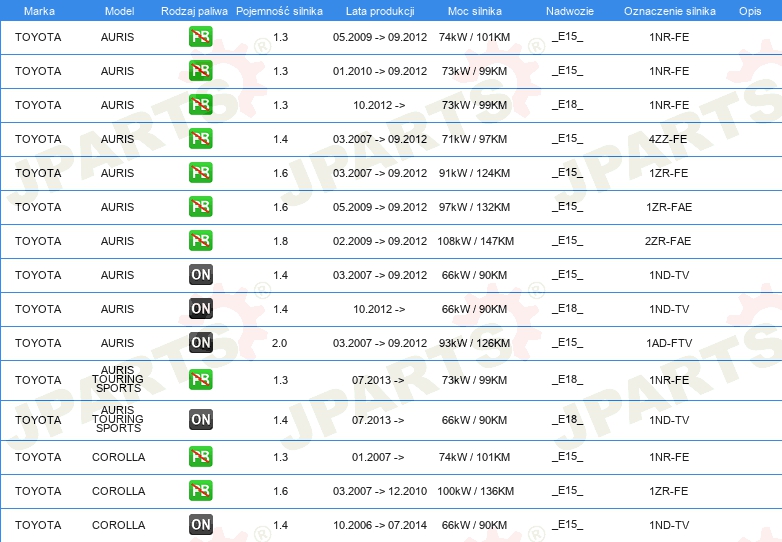The image size is (782, 542).
Task: Click COROLLA model in 1ZR-FE row
Action: [119, 491]
